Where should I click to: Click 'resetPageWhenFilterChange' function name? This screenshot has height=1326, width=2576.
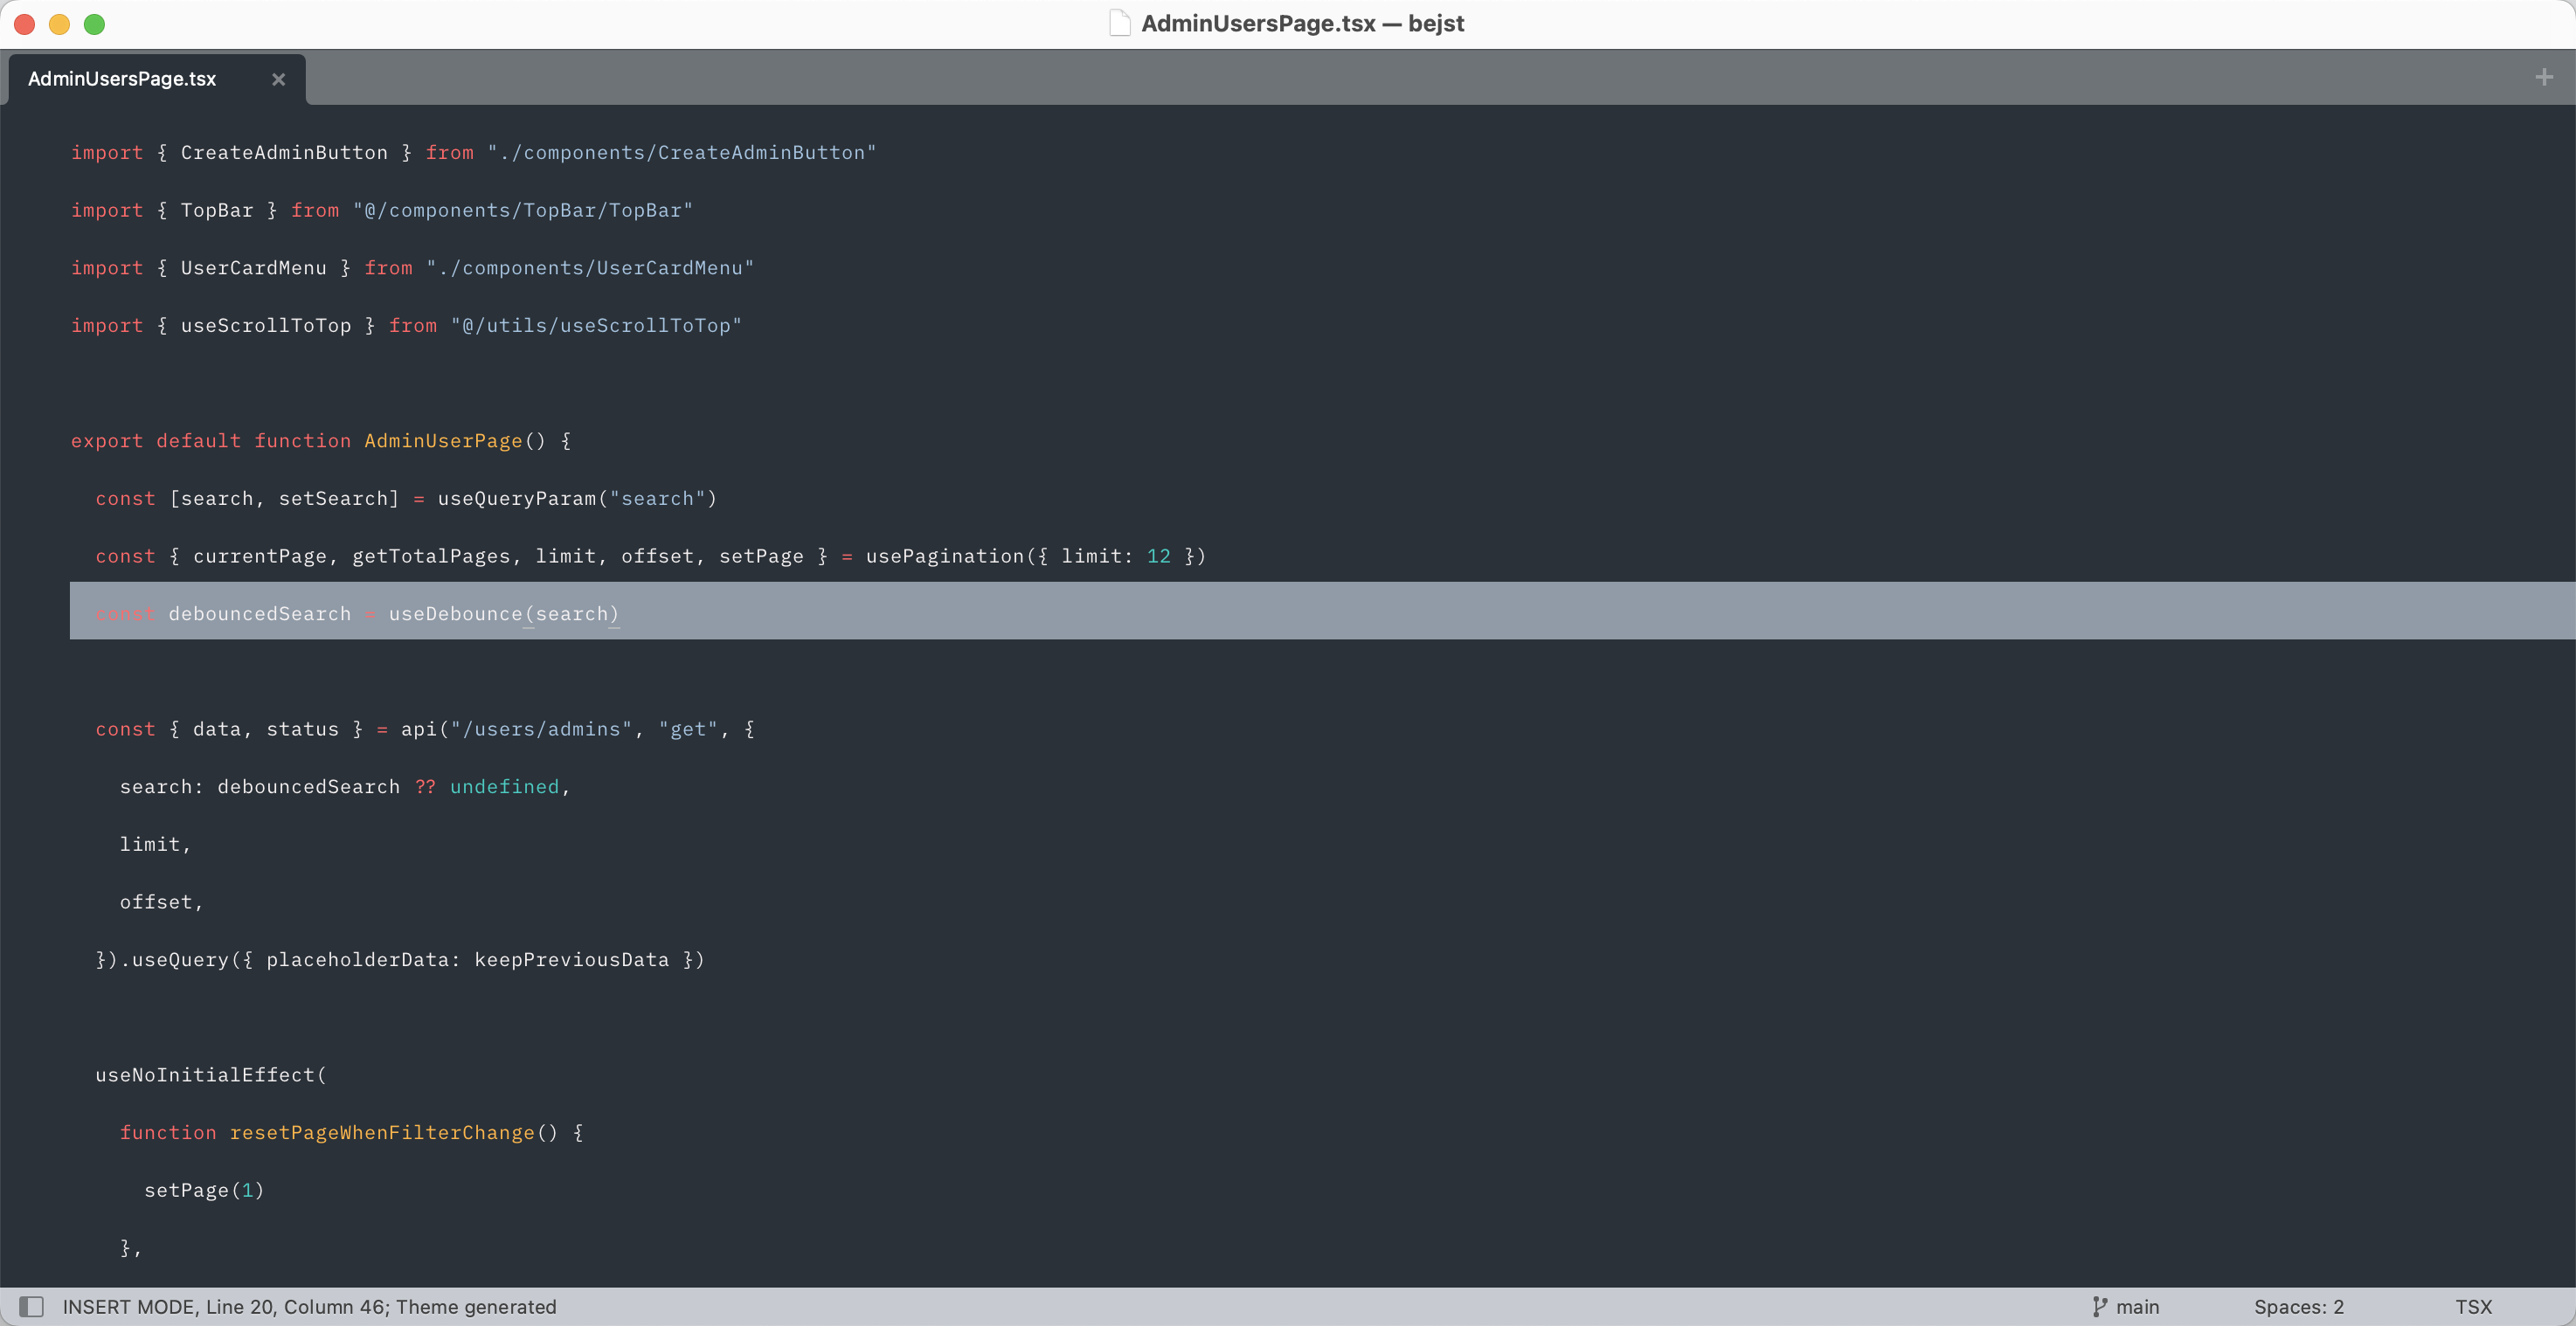(382, 1133)
